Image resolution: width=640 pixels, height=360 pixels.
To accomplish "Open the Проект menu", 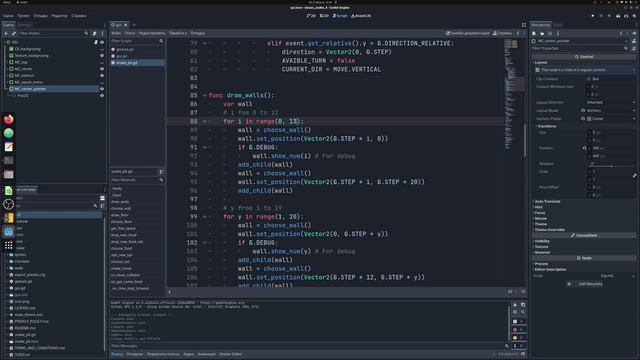I will 23,16.
